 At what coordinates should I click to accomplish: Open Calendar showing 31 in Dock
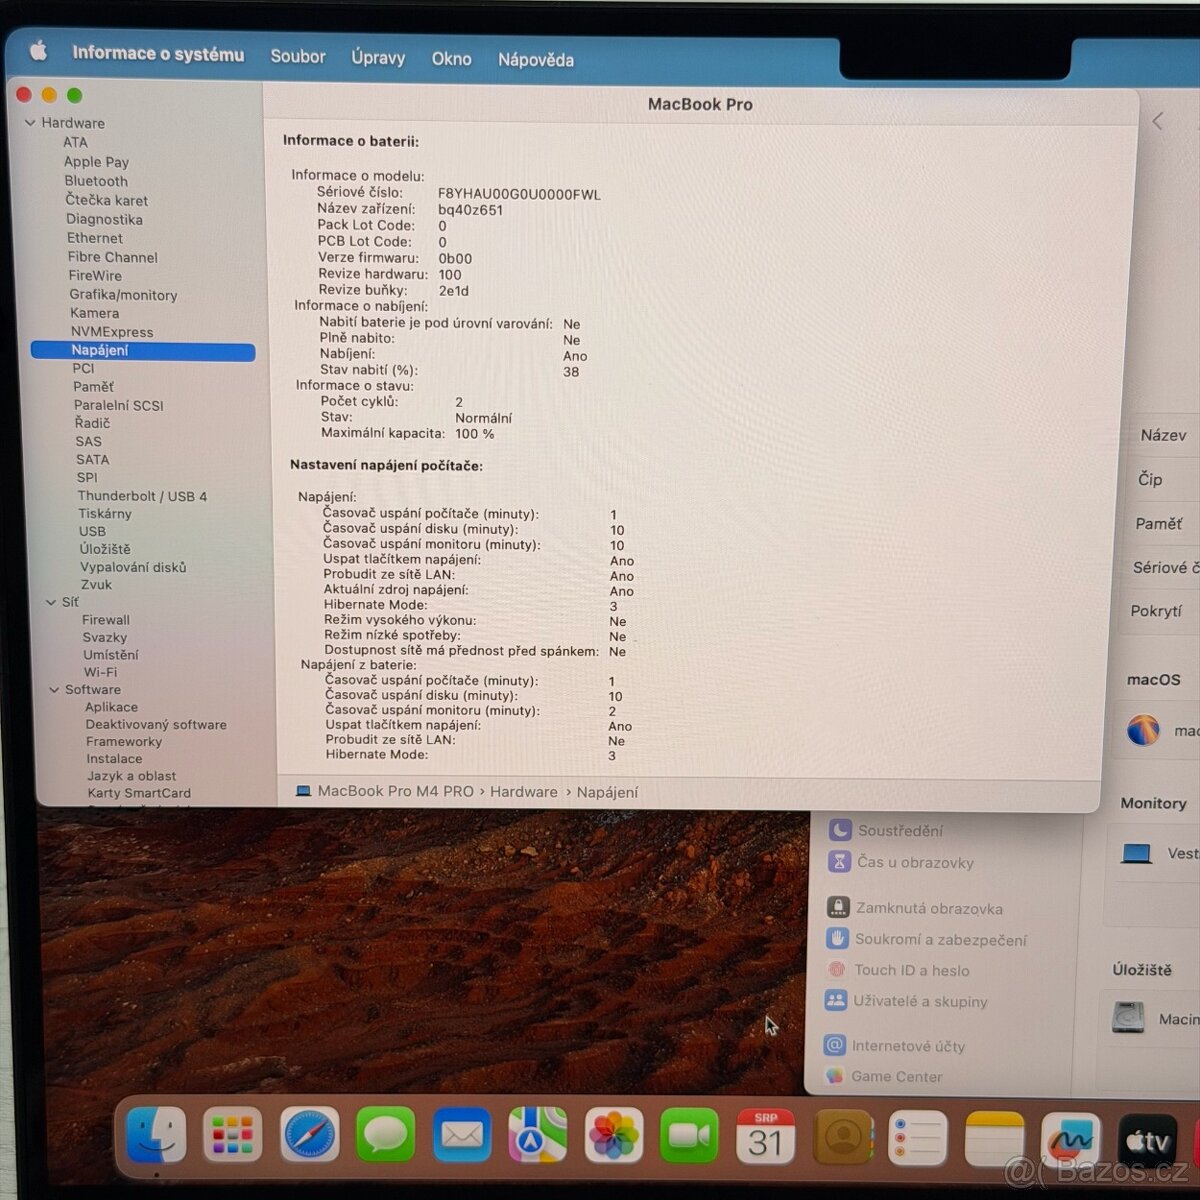765,1135
